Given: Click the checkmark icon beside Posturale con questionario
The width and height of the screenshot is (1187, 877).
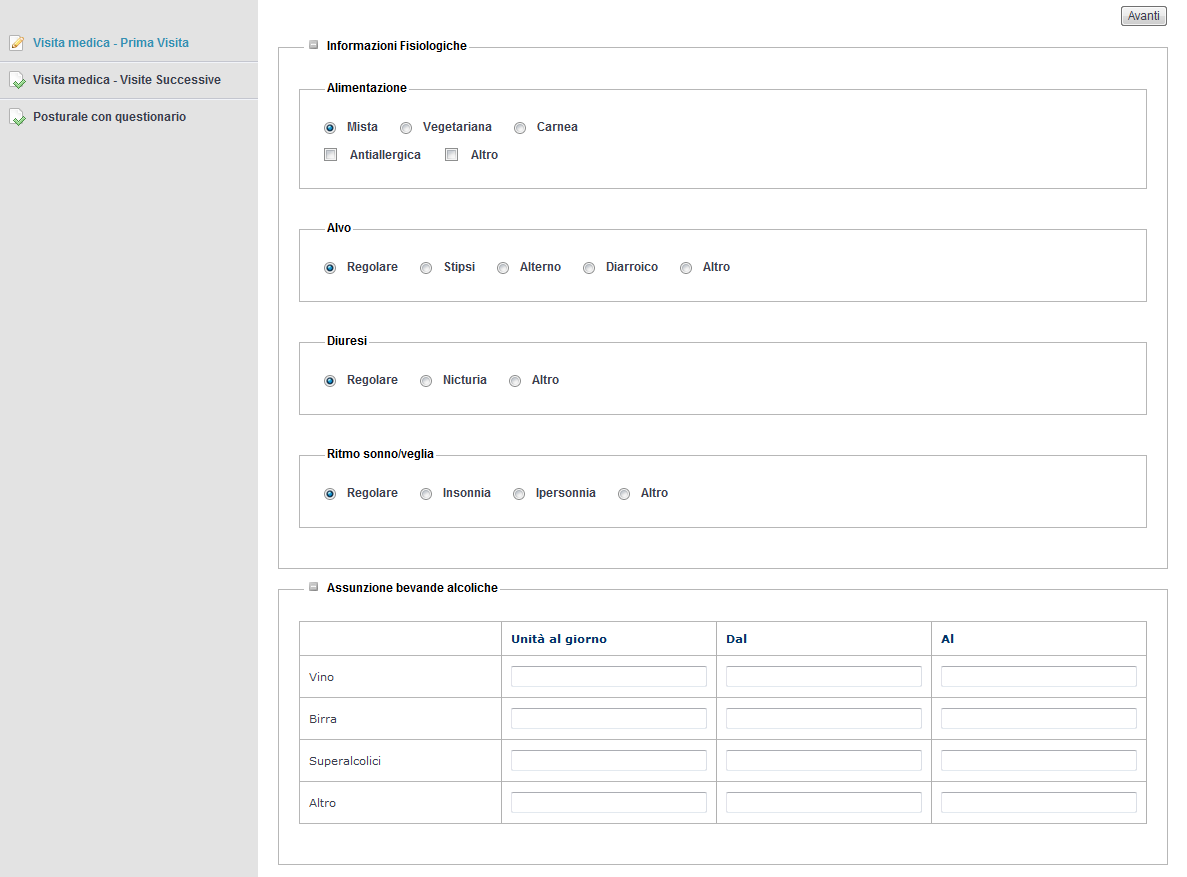Looking at the screenshot, I should point(17,117).
